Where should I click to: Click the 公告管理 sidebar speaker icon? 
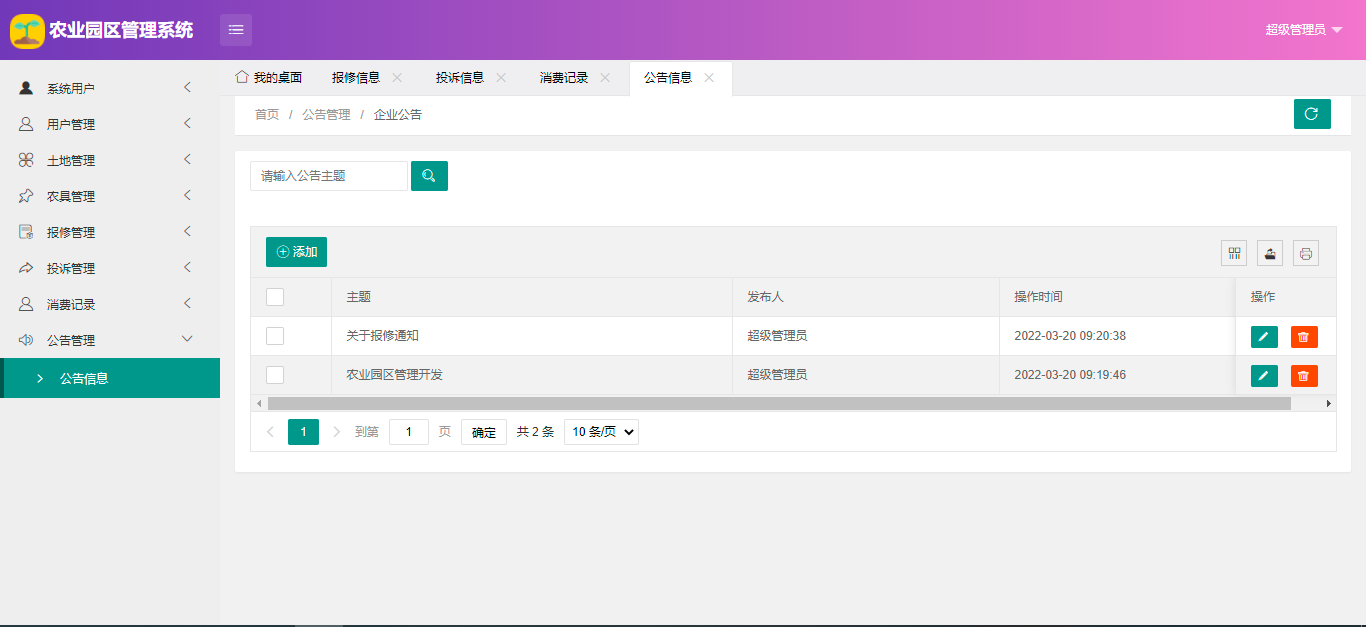(x=26, y=340)
